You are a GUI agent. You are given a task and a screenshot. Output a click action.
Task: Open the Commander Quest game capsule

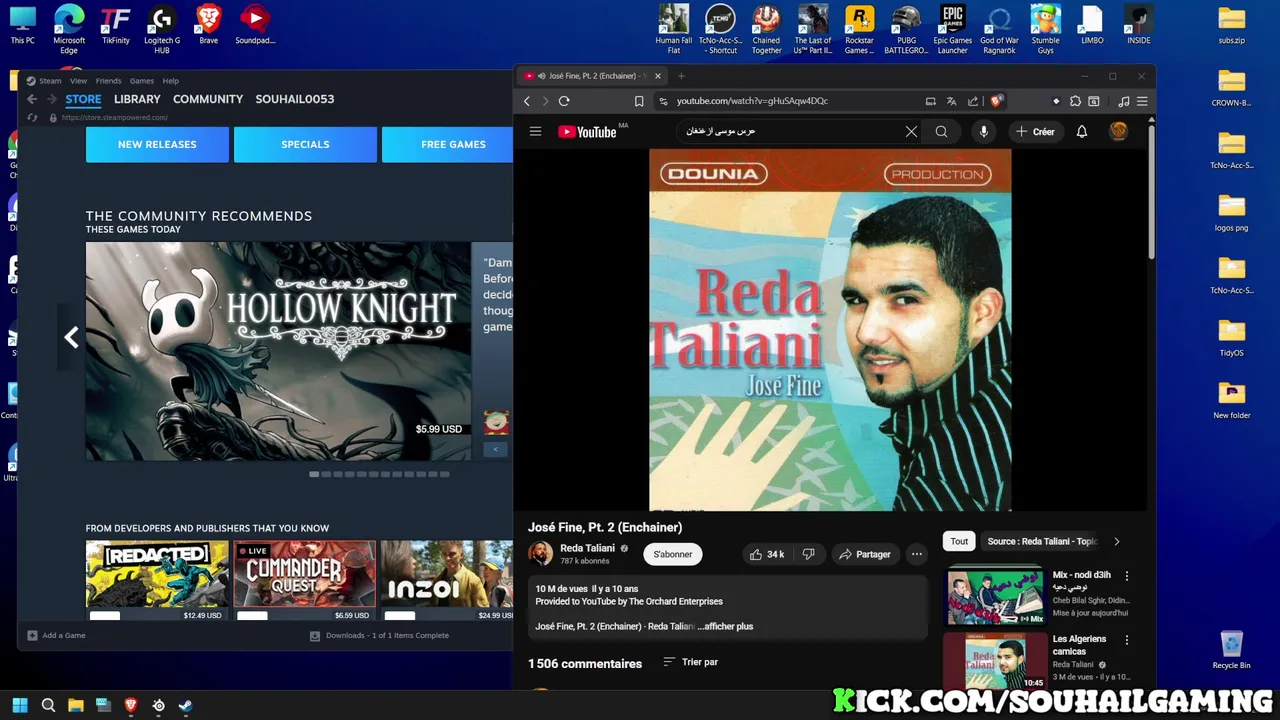coord(305,580)
